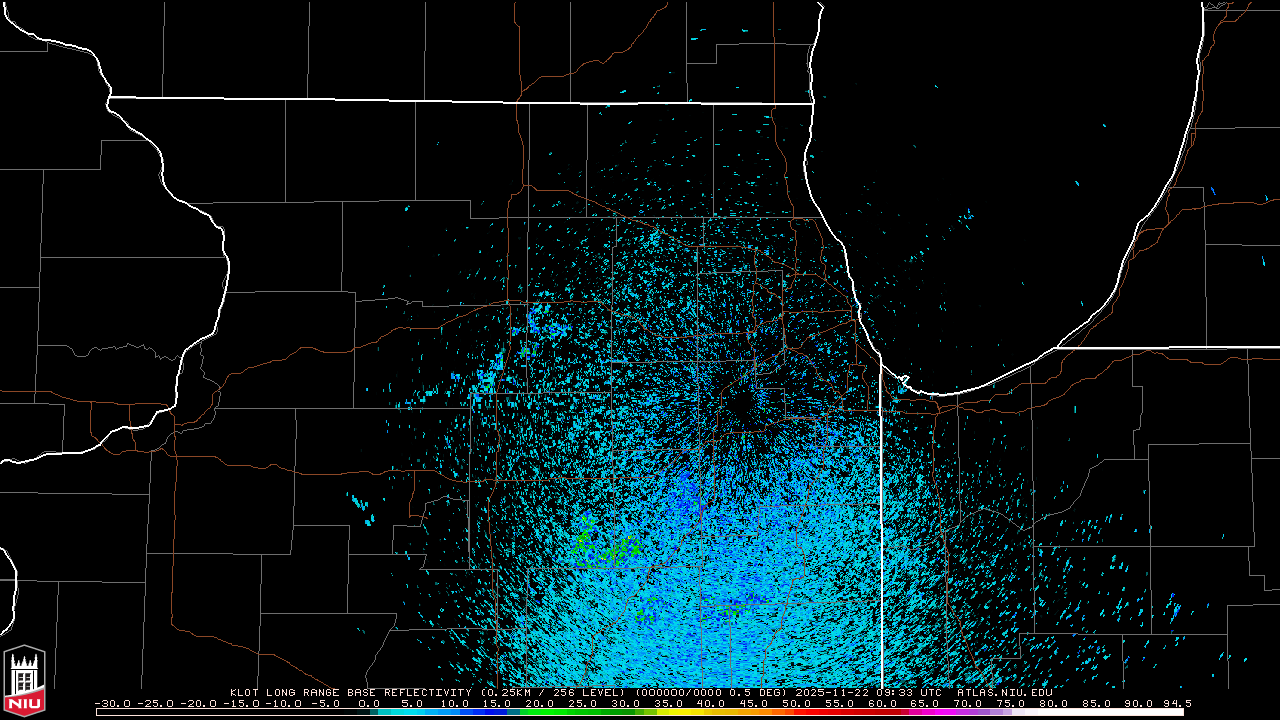Click the KLOT radar site center
The image size is (1280, 720).
click(743, 405)
